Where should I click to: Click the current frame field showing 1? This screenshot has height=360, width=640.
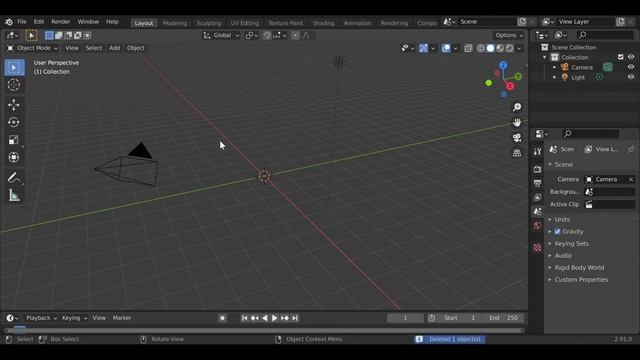[x=405, y=318]
